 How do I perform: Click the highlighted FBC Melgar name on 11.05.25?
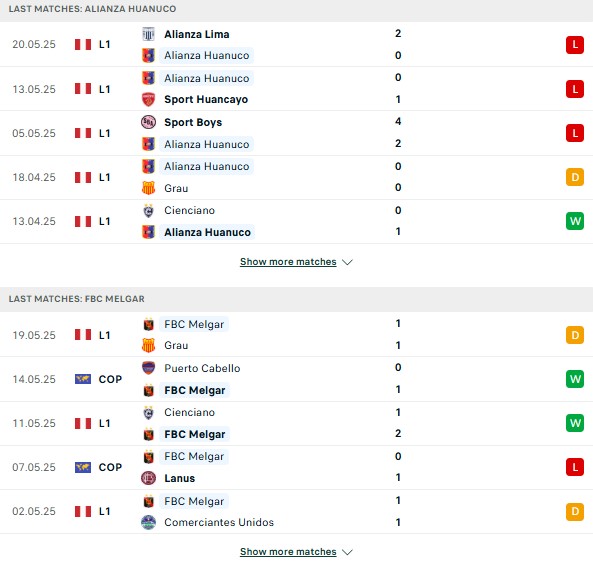click(x=194, y=434)
